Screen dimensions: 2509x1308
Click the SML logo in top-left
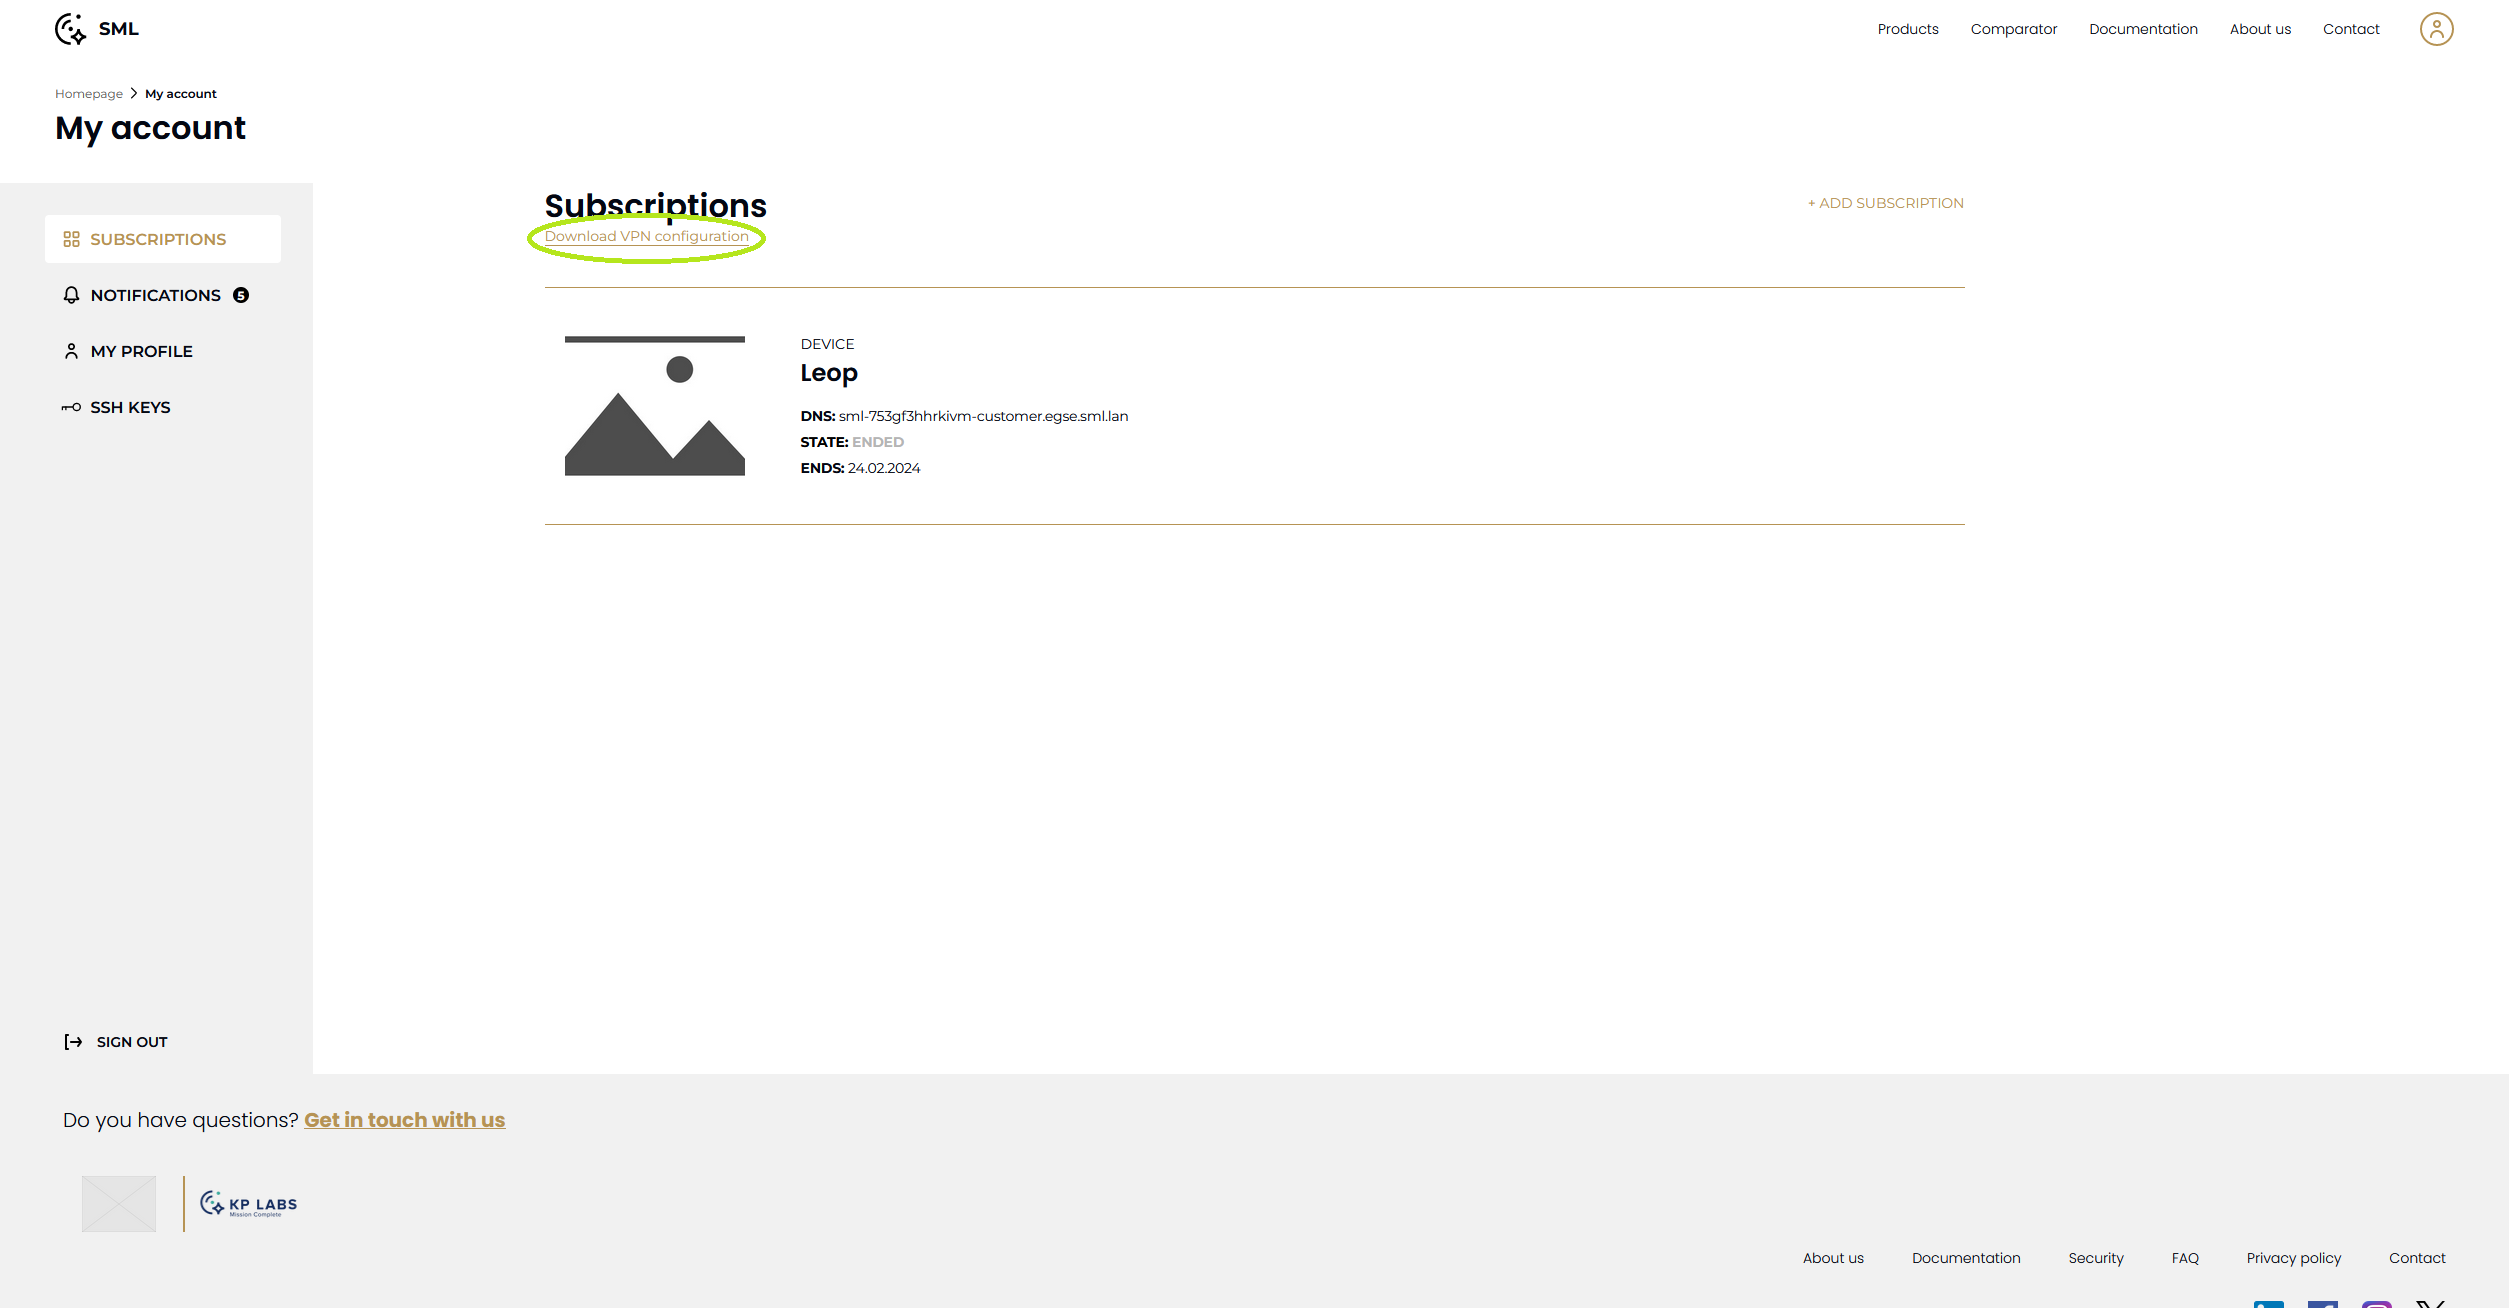click(93, 27)
